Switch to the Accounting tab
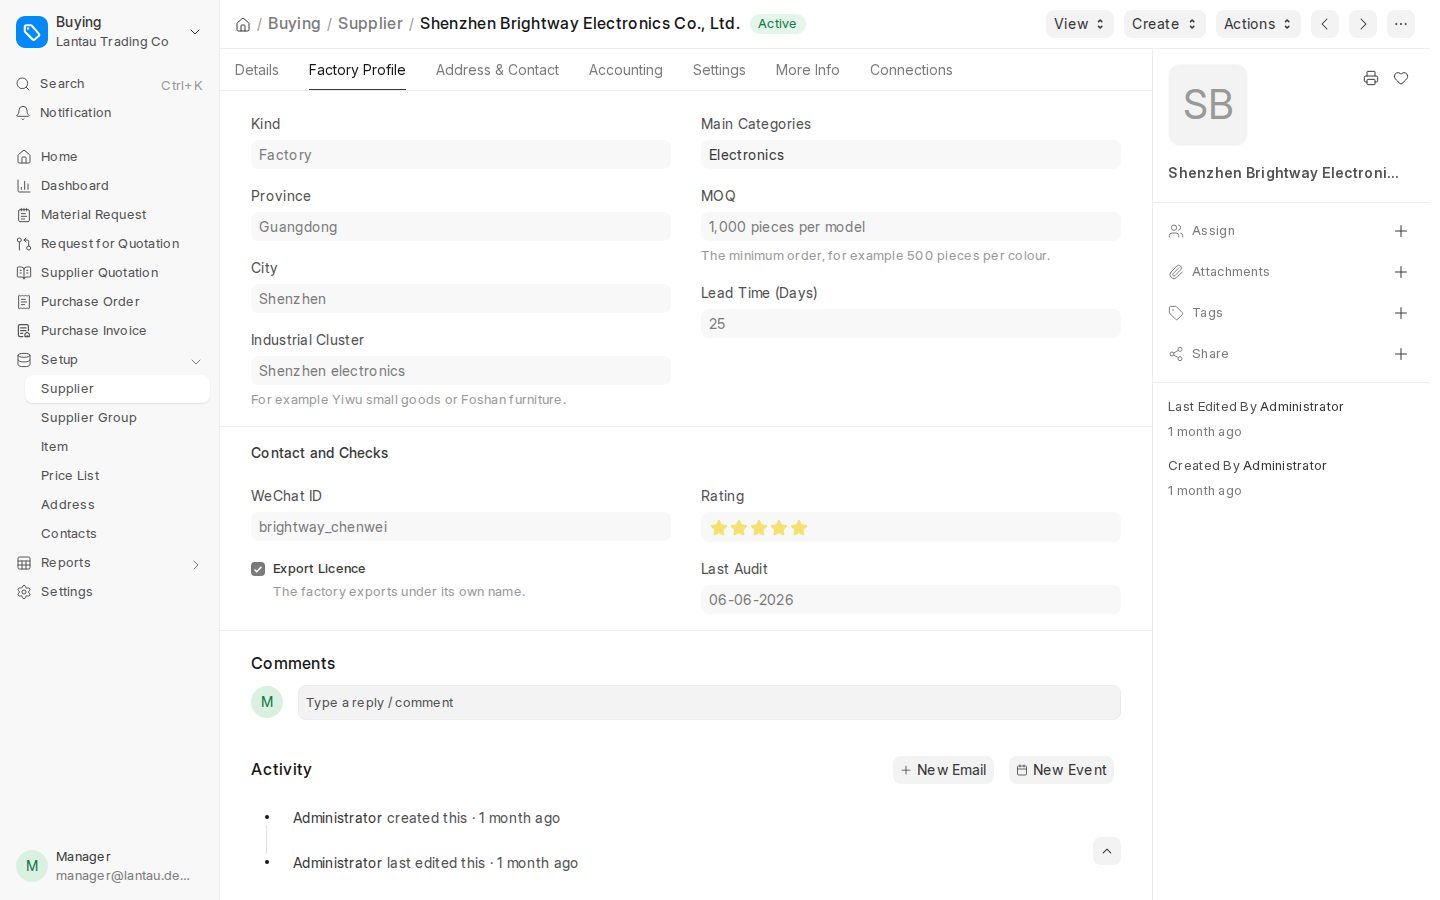Screen dimensions: 1440x900 tap(626, 70)
